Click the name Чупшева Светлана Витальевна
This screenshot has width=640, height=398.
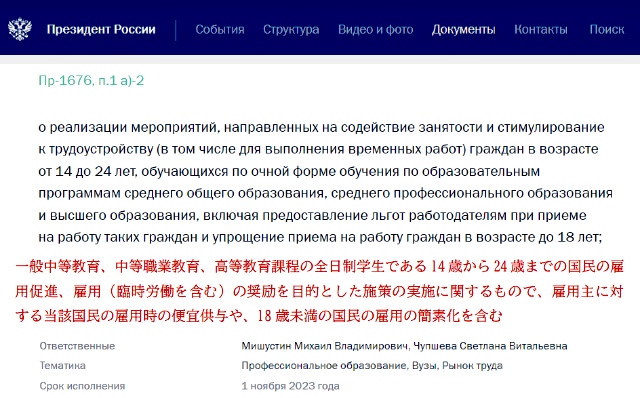[490, 346]
